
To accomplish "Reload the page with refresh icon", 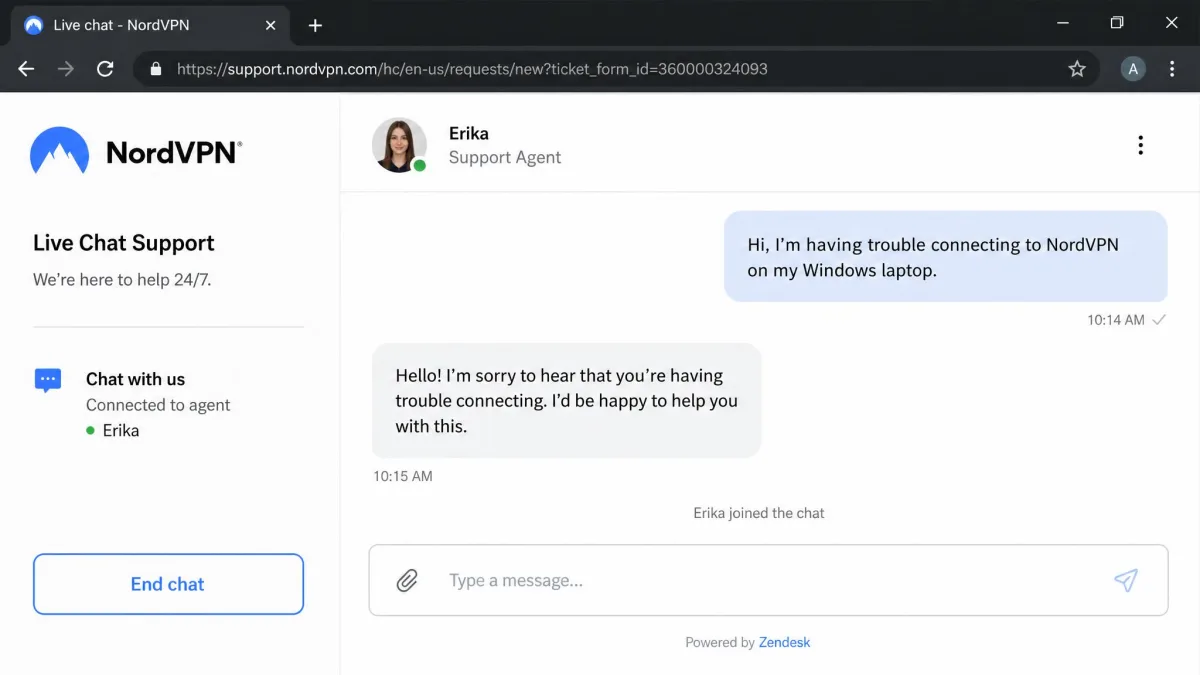I will [105, 69].
